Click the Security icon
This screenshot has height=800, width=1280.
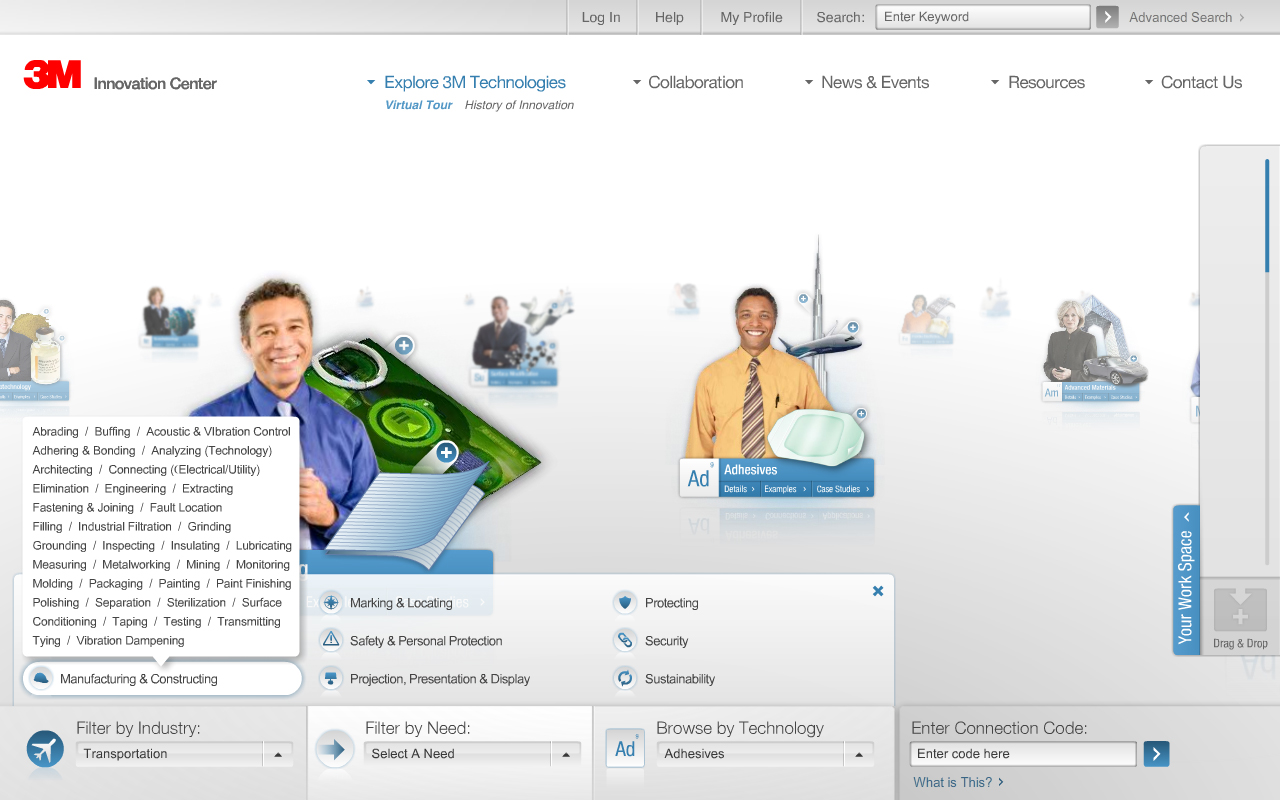pos(625,641)
